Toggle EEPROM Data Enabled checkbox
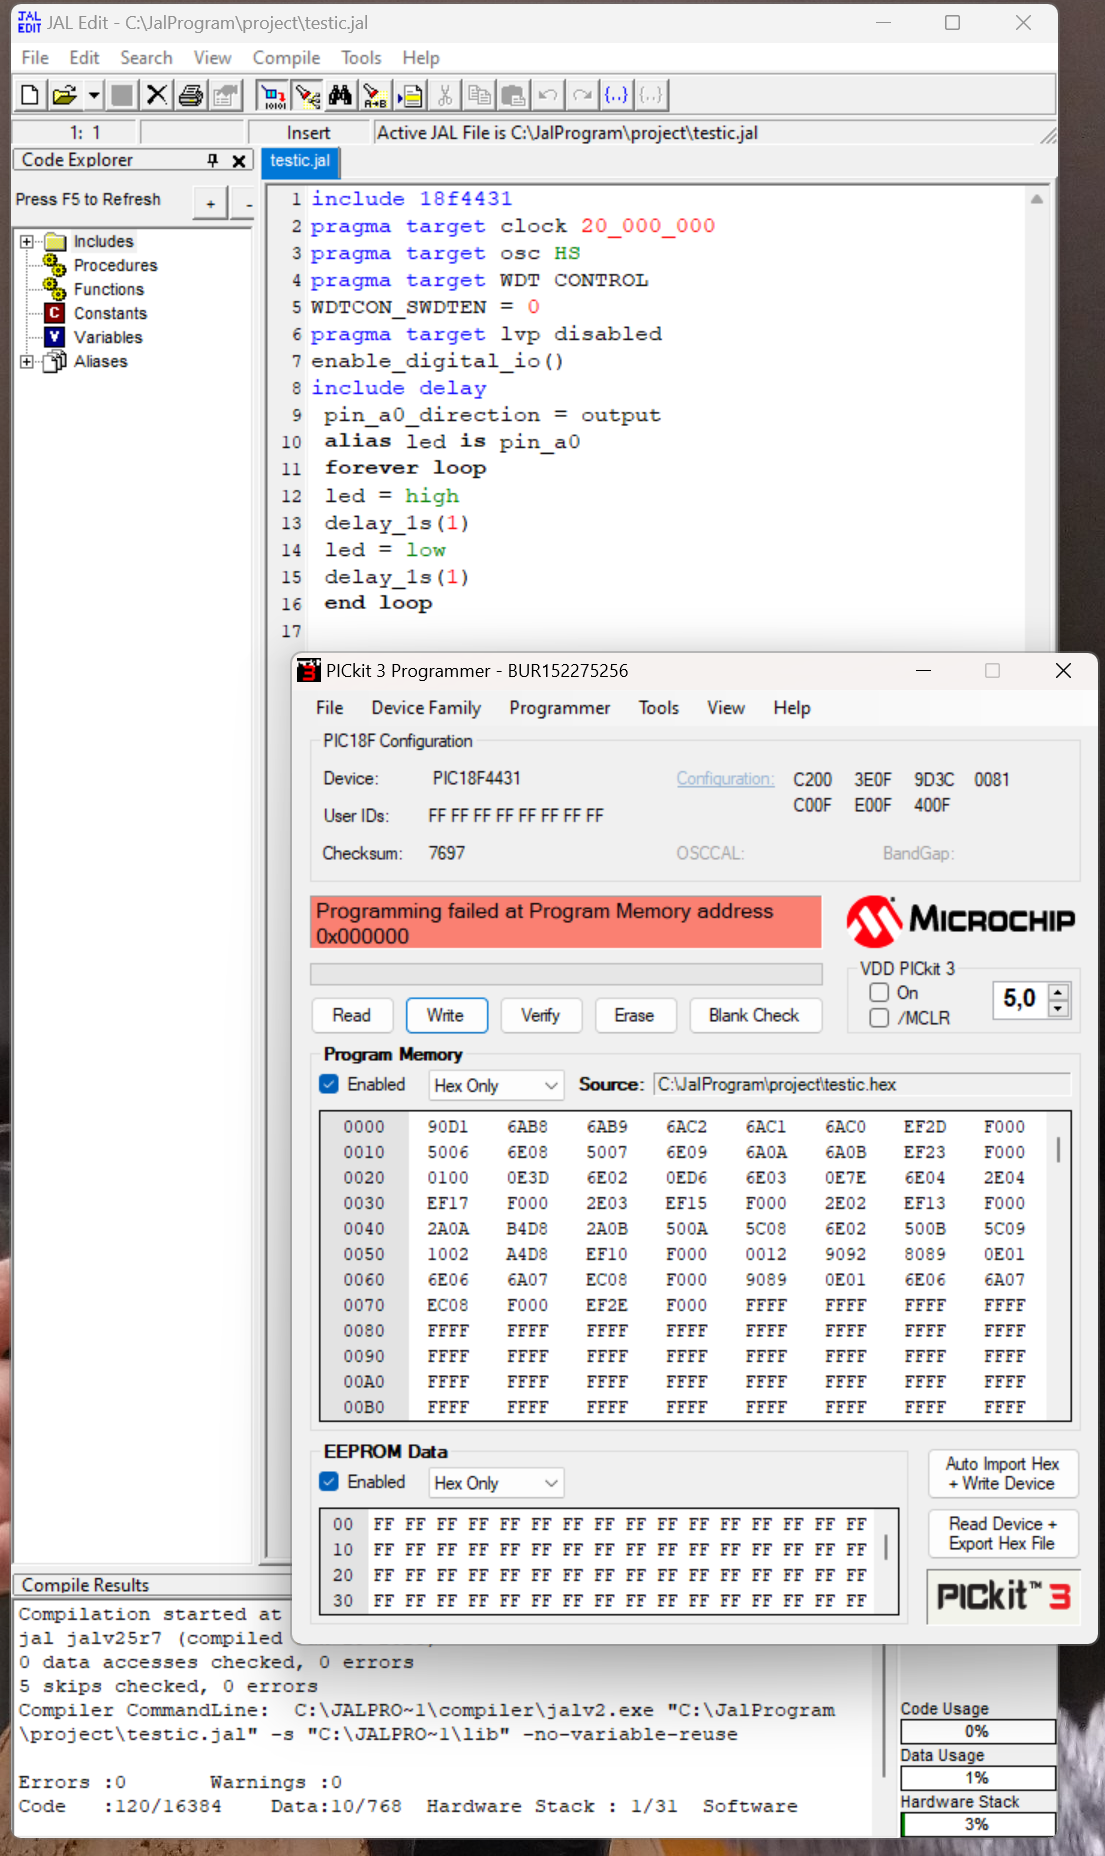 (x=330, y=1482)
